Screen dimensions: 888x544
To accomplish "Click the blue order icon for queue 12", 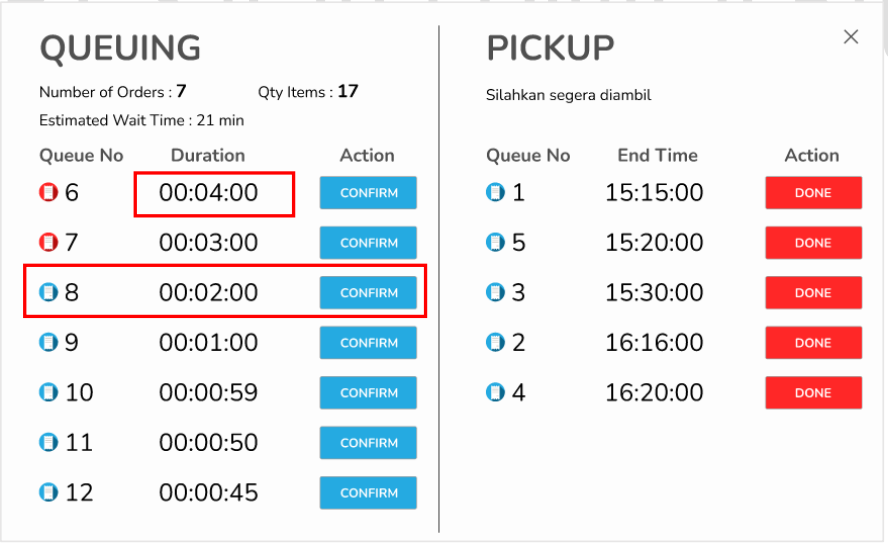I will pyautogui.click(x=48, y=493).
